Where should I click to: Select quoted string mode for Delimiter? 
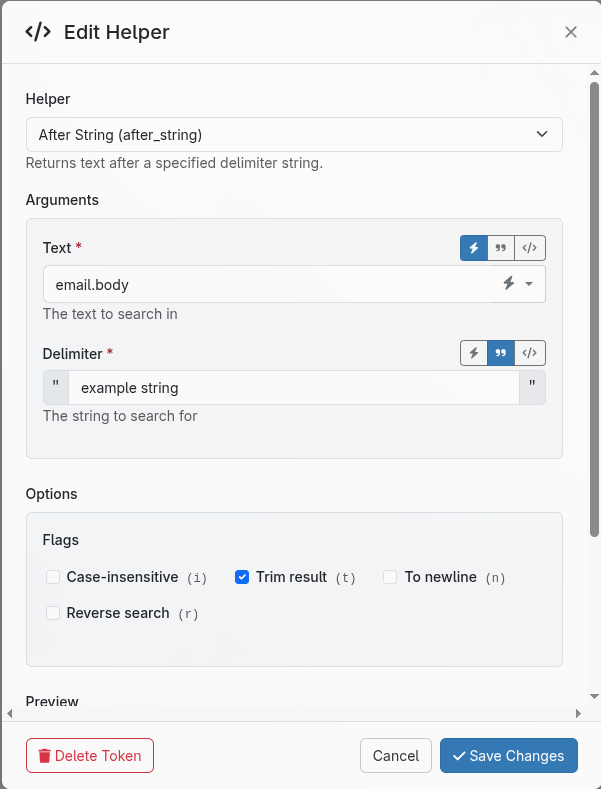(x=502, y=354)
